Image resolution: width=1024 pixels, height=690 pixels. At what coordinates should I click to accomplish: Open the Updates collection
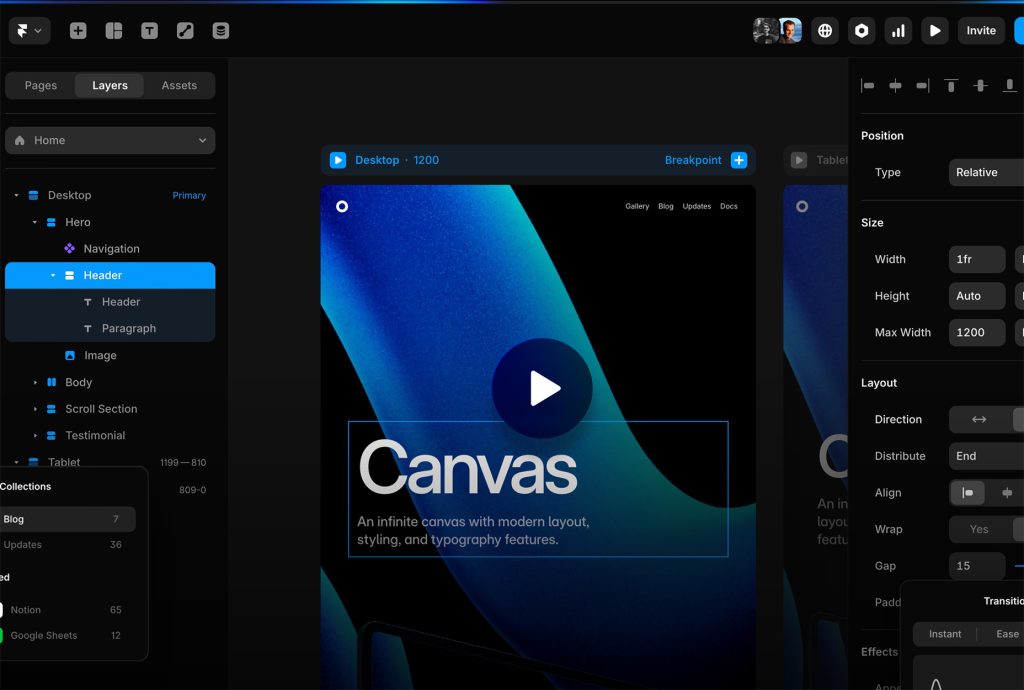click(65, 544)
